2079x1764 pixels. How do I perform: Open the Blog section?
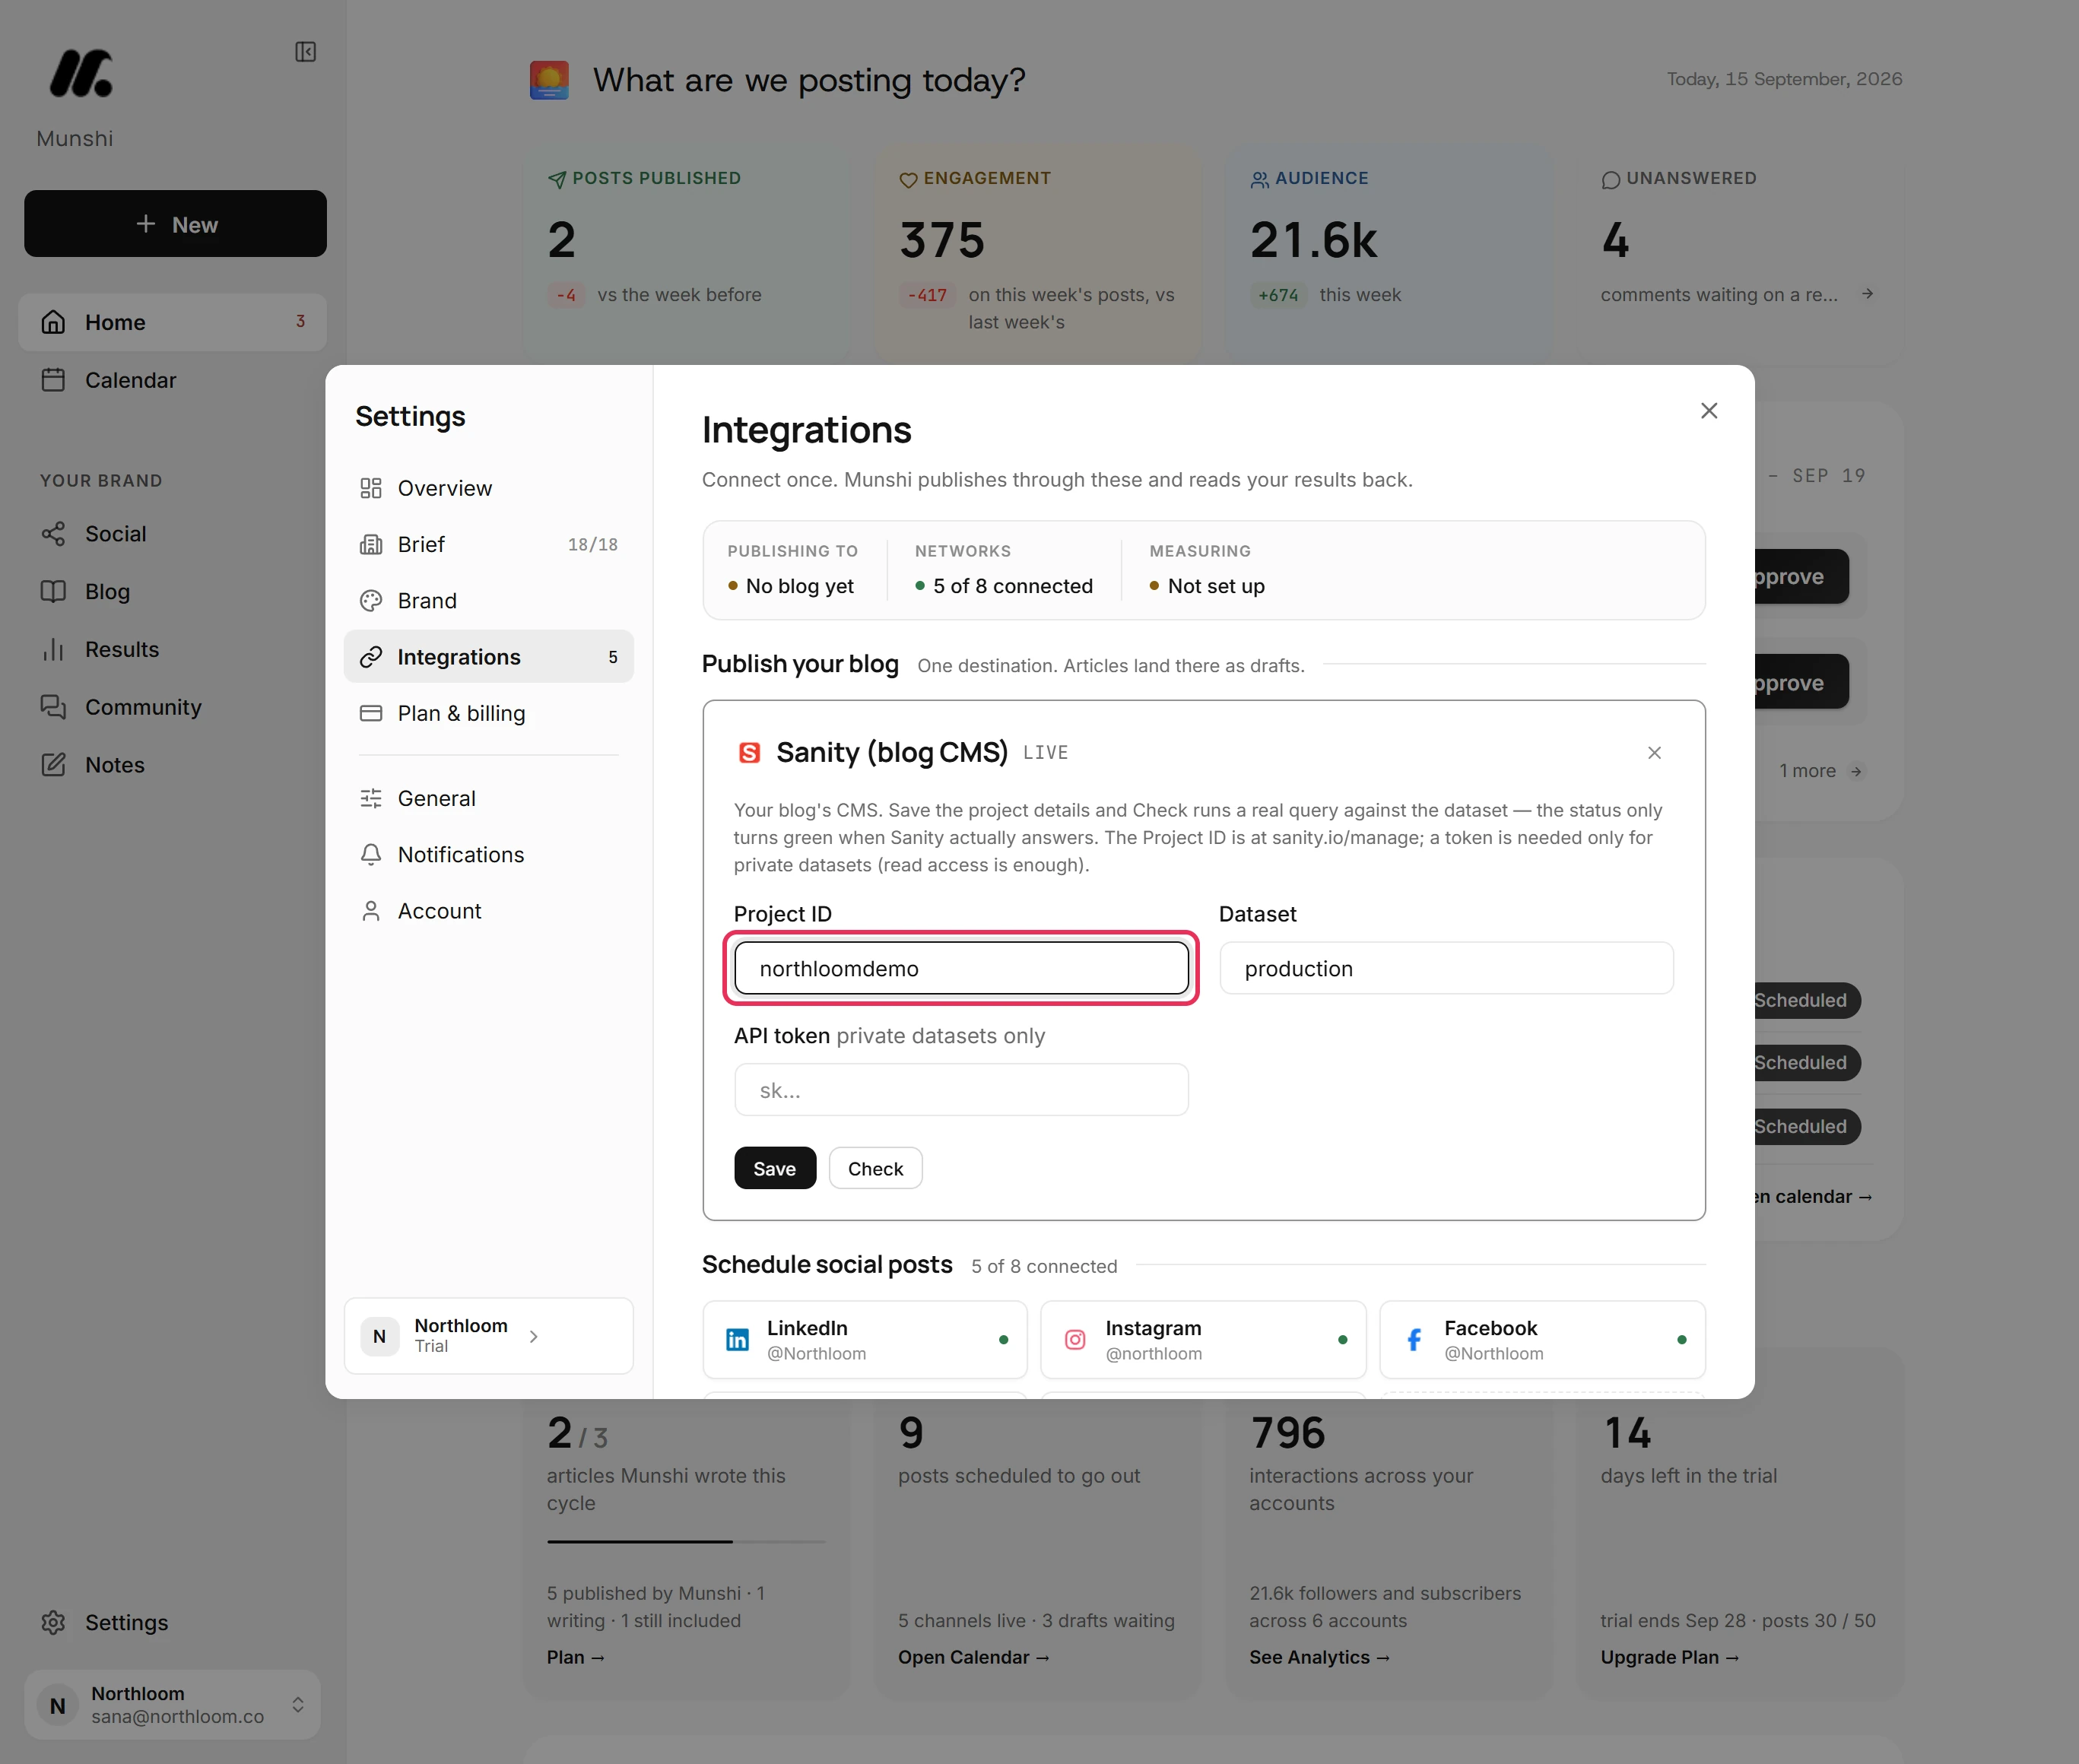pyautogui.click(x=172, y=591)
